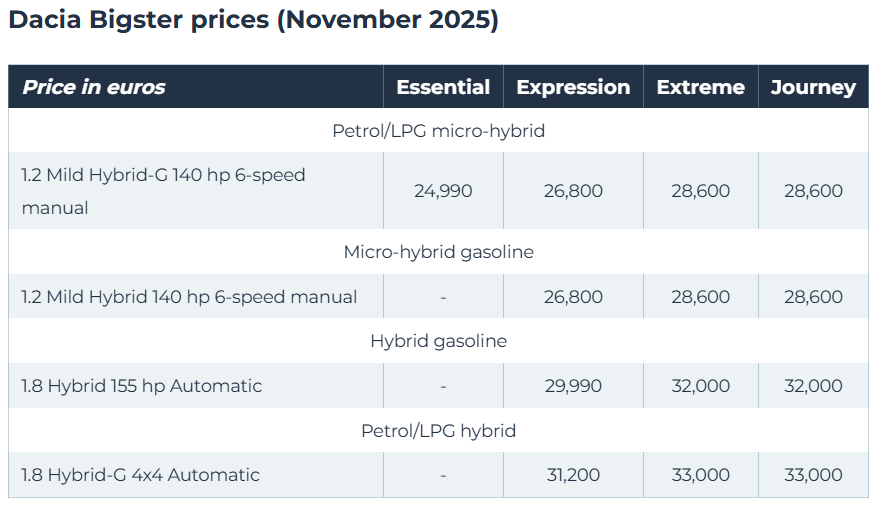Select the Extreme column header
This screenshot has height=510, width=874.
point(700,87)
